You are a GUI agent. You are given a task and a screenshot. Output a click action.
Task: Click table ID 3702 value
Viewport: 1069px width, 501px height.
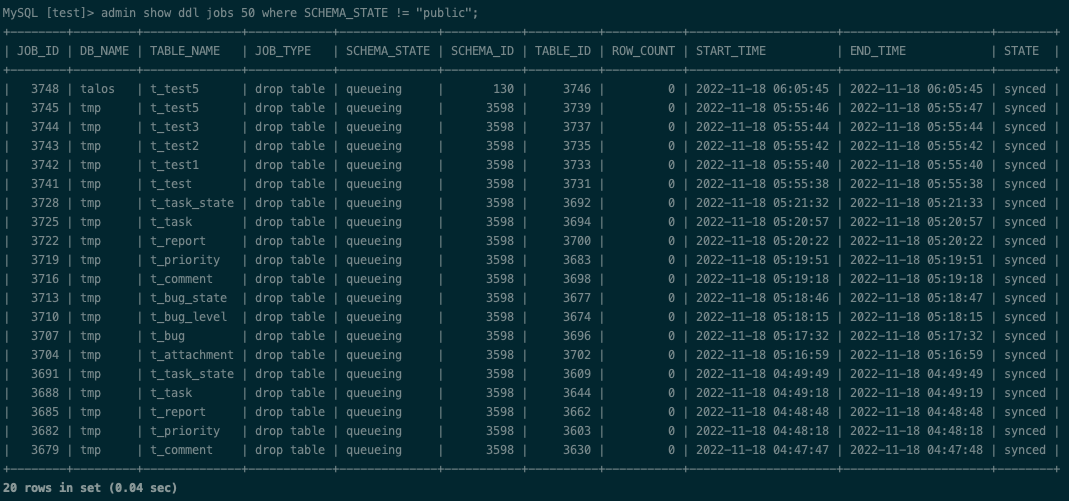click(x=577, y=355)
